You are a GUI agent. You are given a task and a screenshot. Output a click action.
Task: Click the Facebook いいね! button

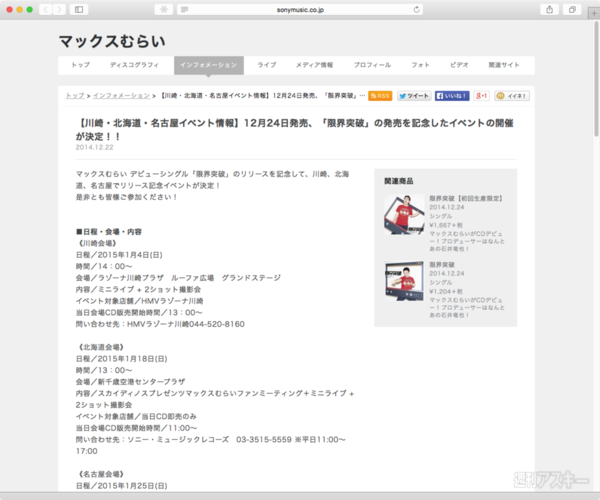pyautogui.click(x=452, y=96)
